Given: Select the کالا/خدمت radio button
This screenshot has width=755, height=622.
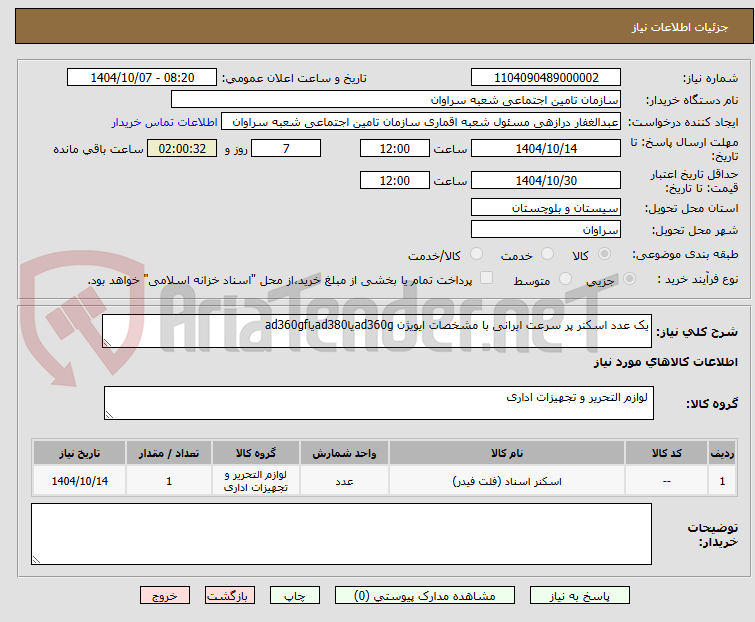Looking at the screenshot, I should (x=476, y=254).
